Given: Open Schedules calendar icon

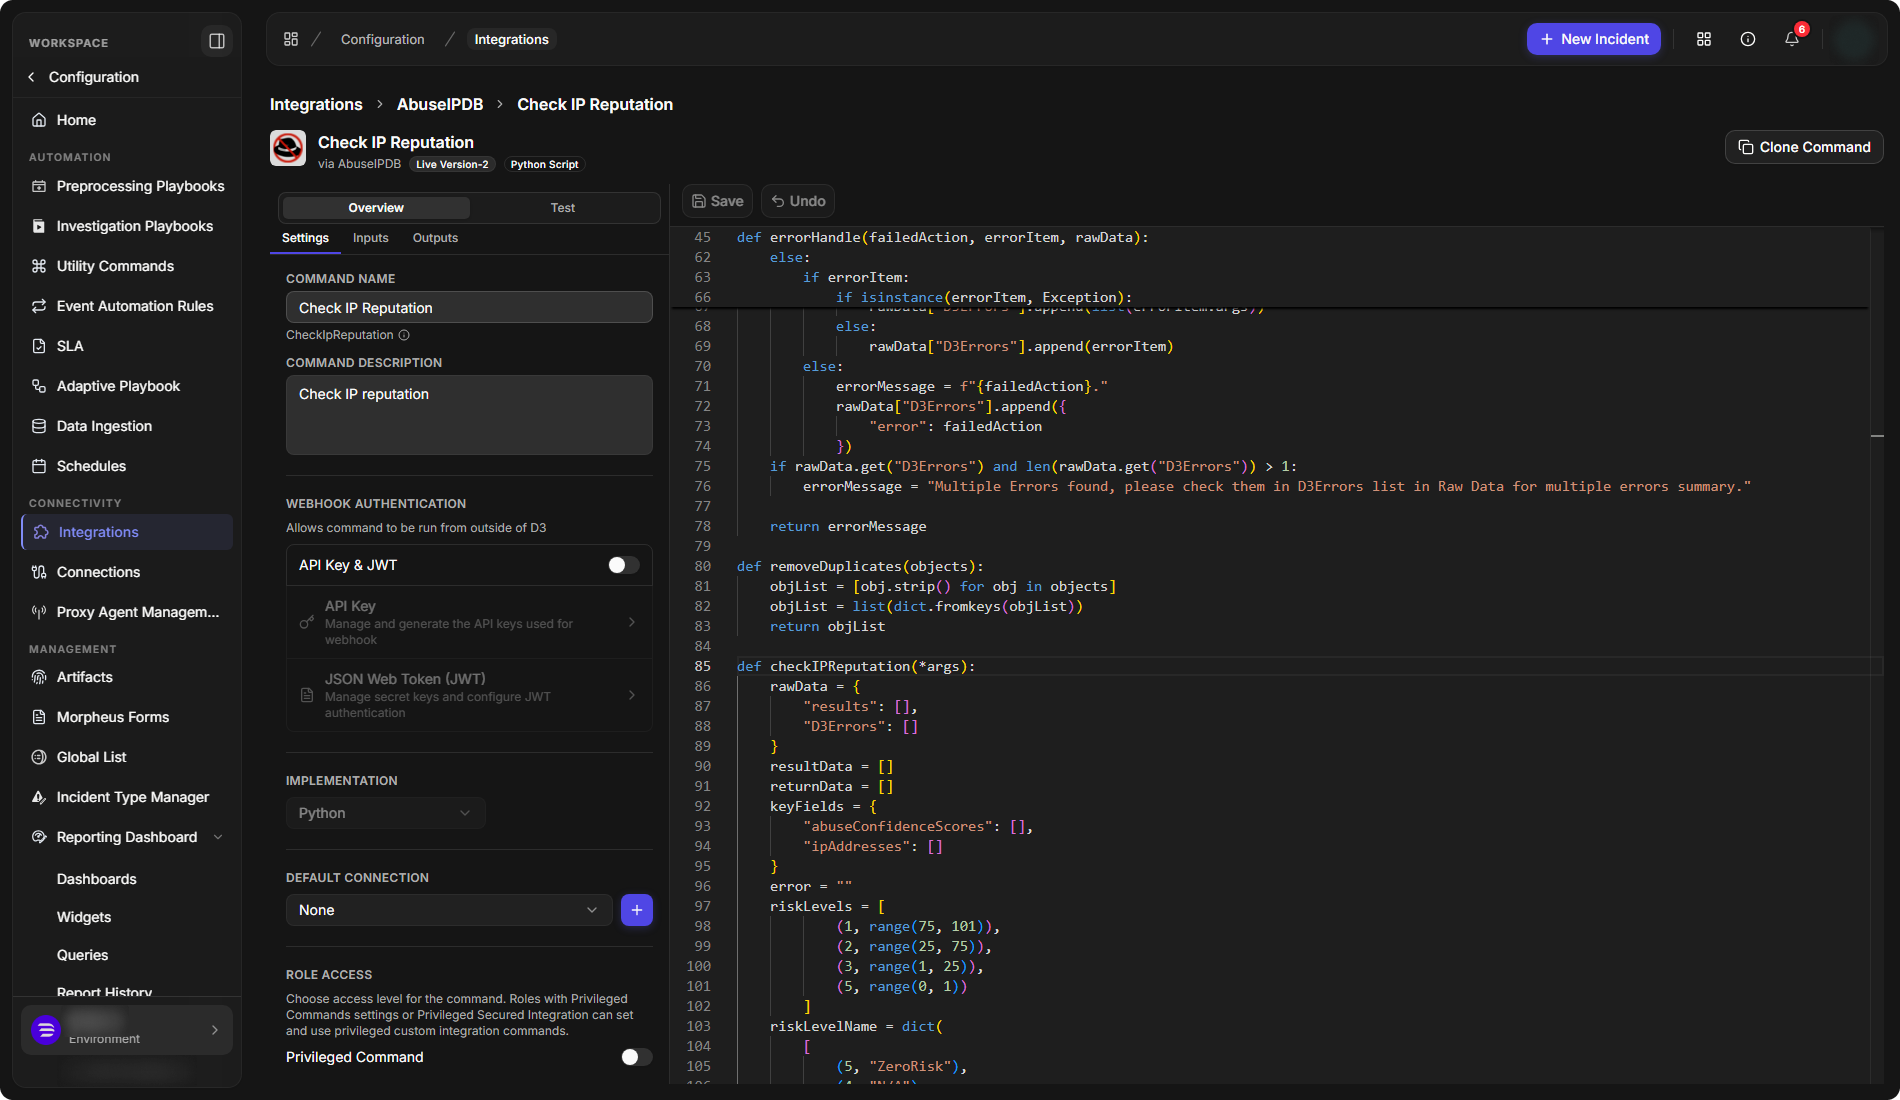Looking at the screenshot, I should pyautogui.click(x=39, y=466).
